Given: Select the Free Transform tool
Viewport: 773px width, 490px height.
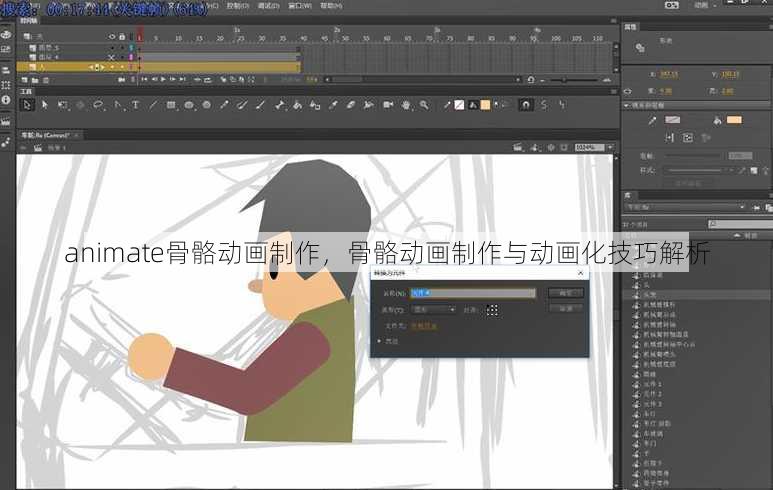Looking at the screenshot, I should pyautogui.click(x=62, y=105).
